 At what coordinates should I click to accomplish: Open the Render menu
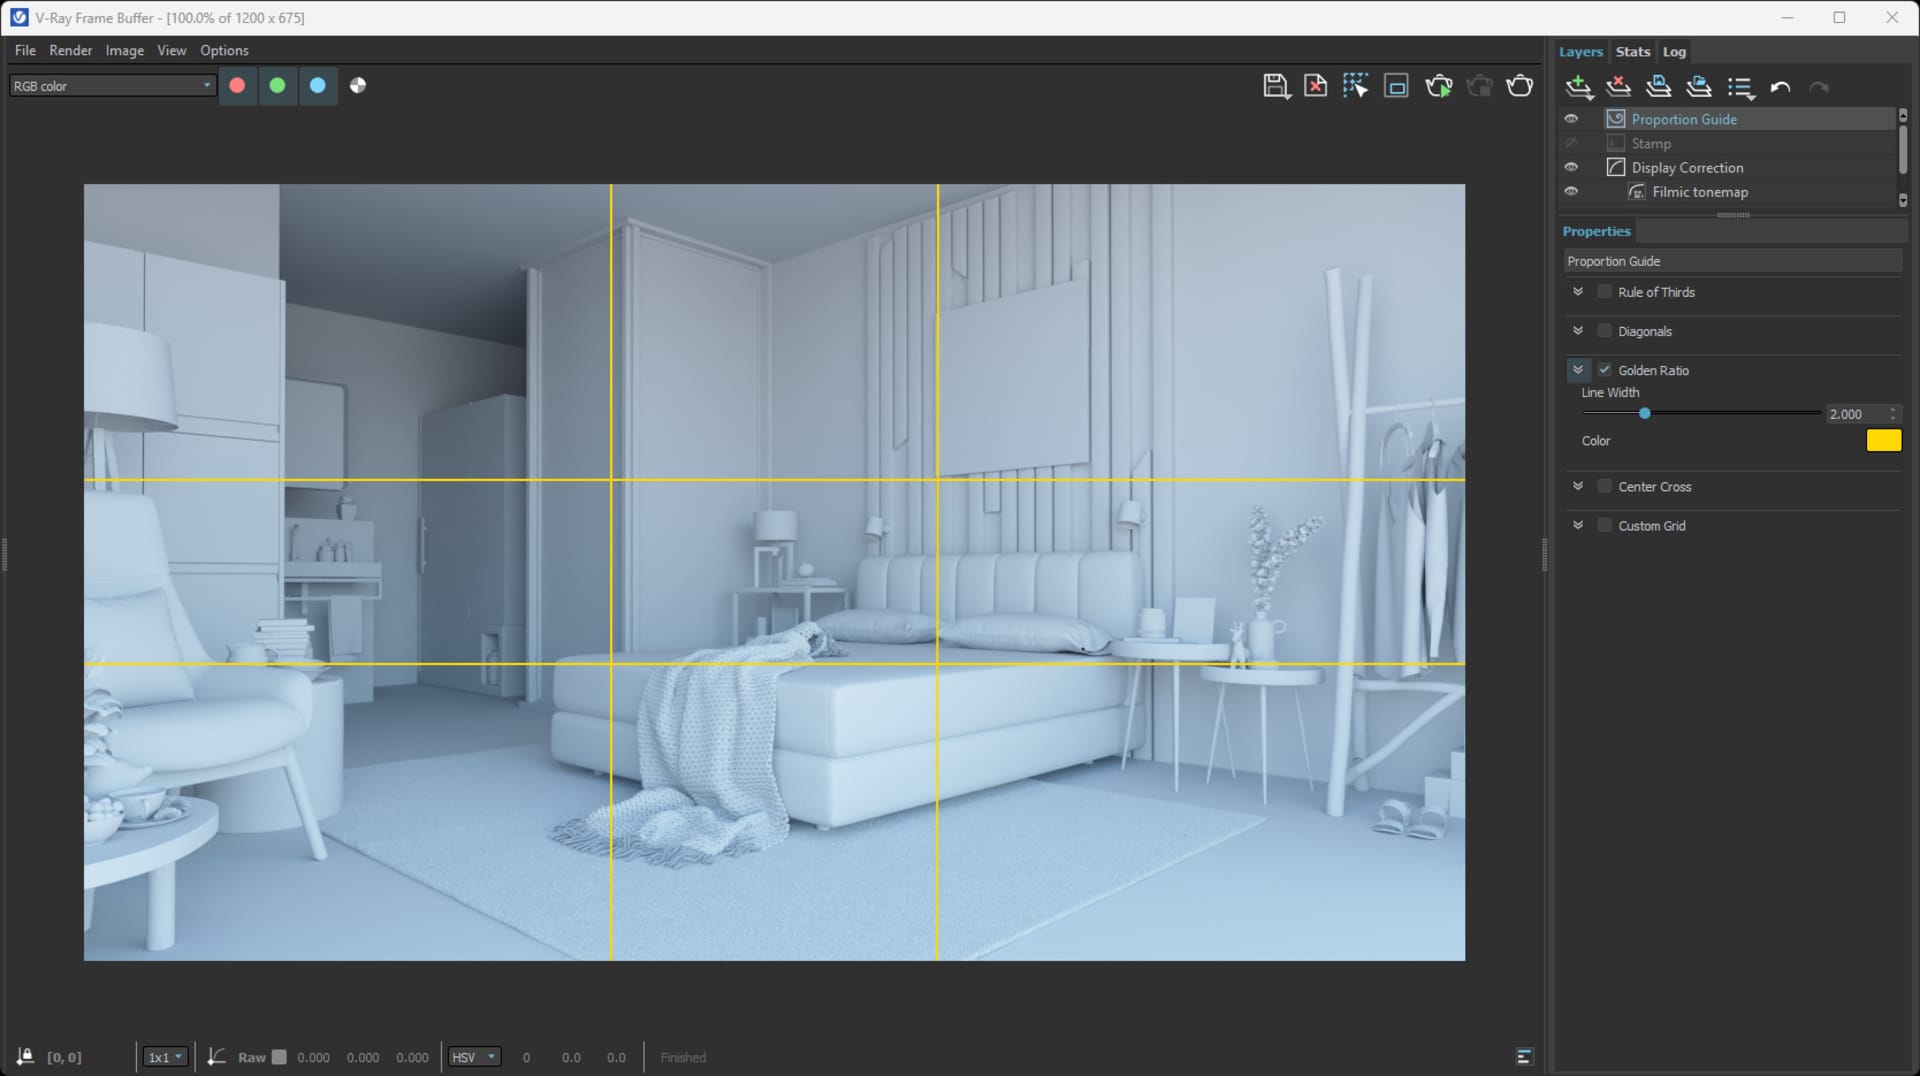pos(70,50)
